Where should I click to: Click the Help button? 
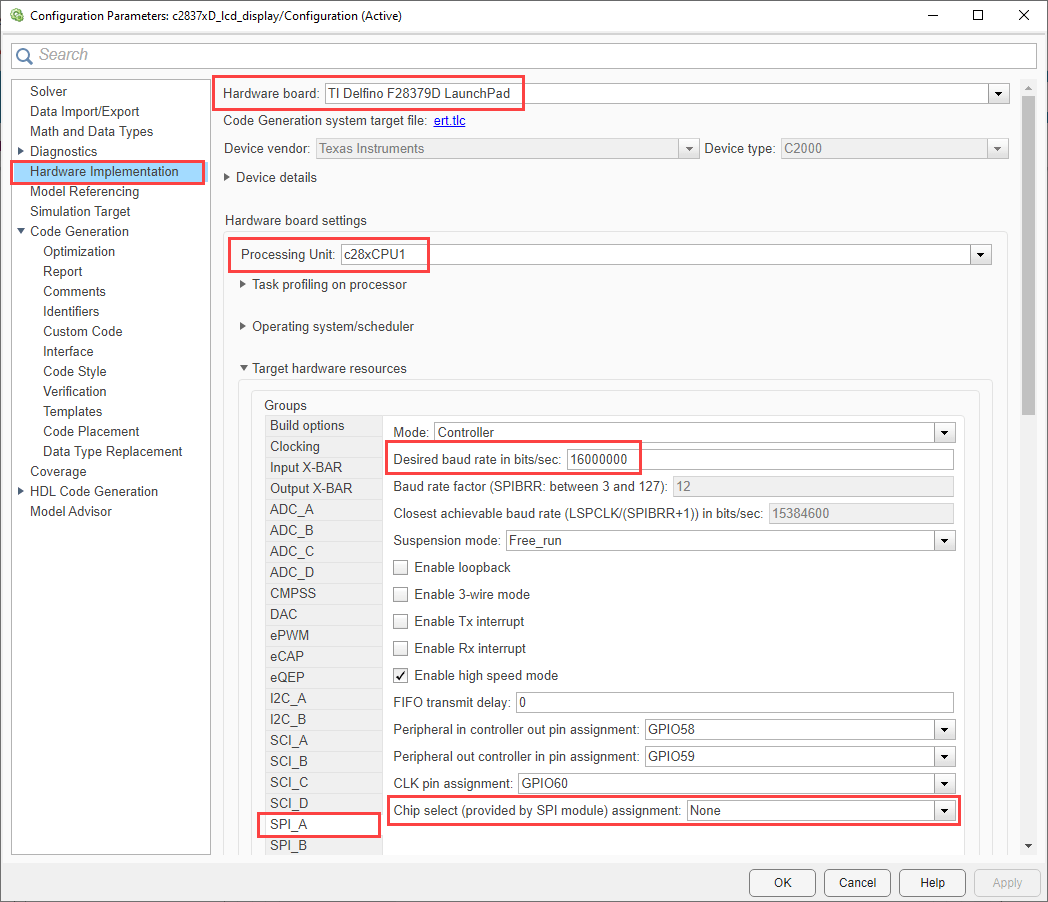coord(932,883)
